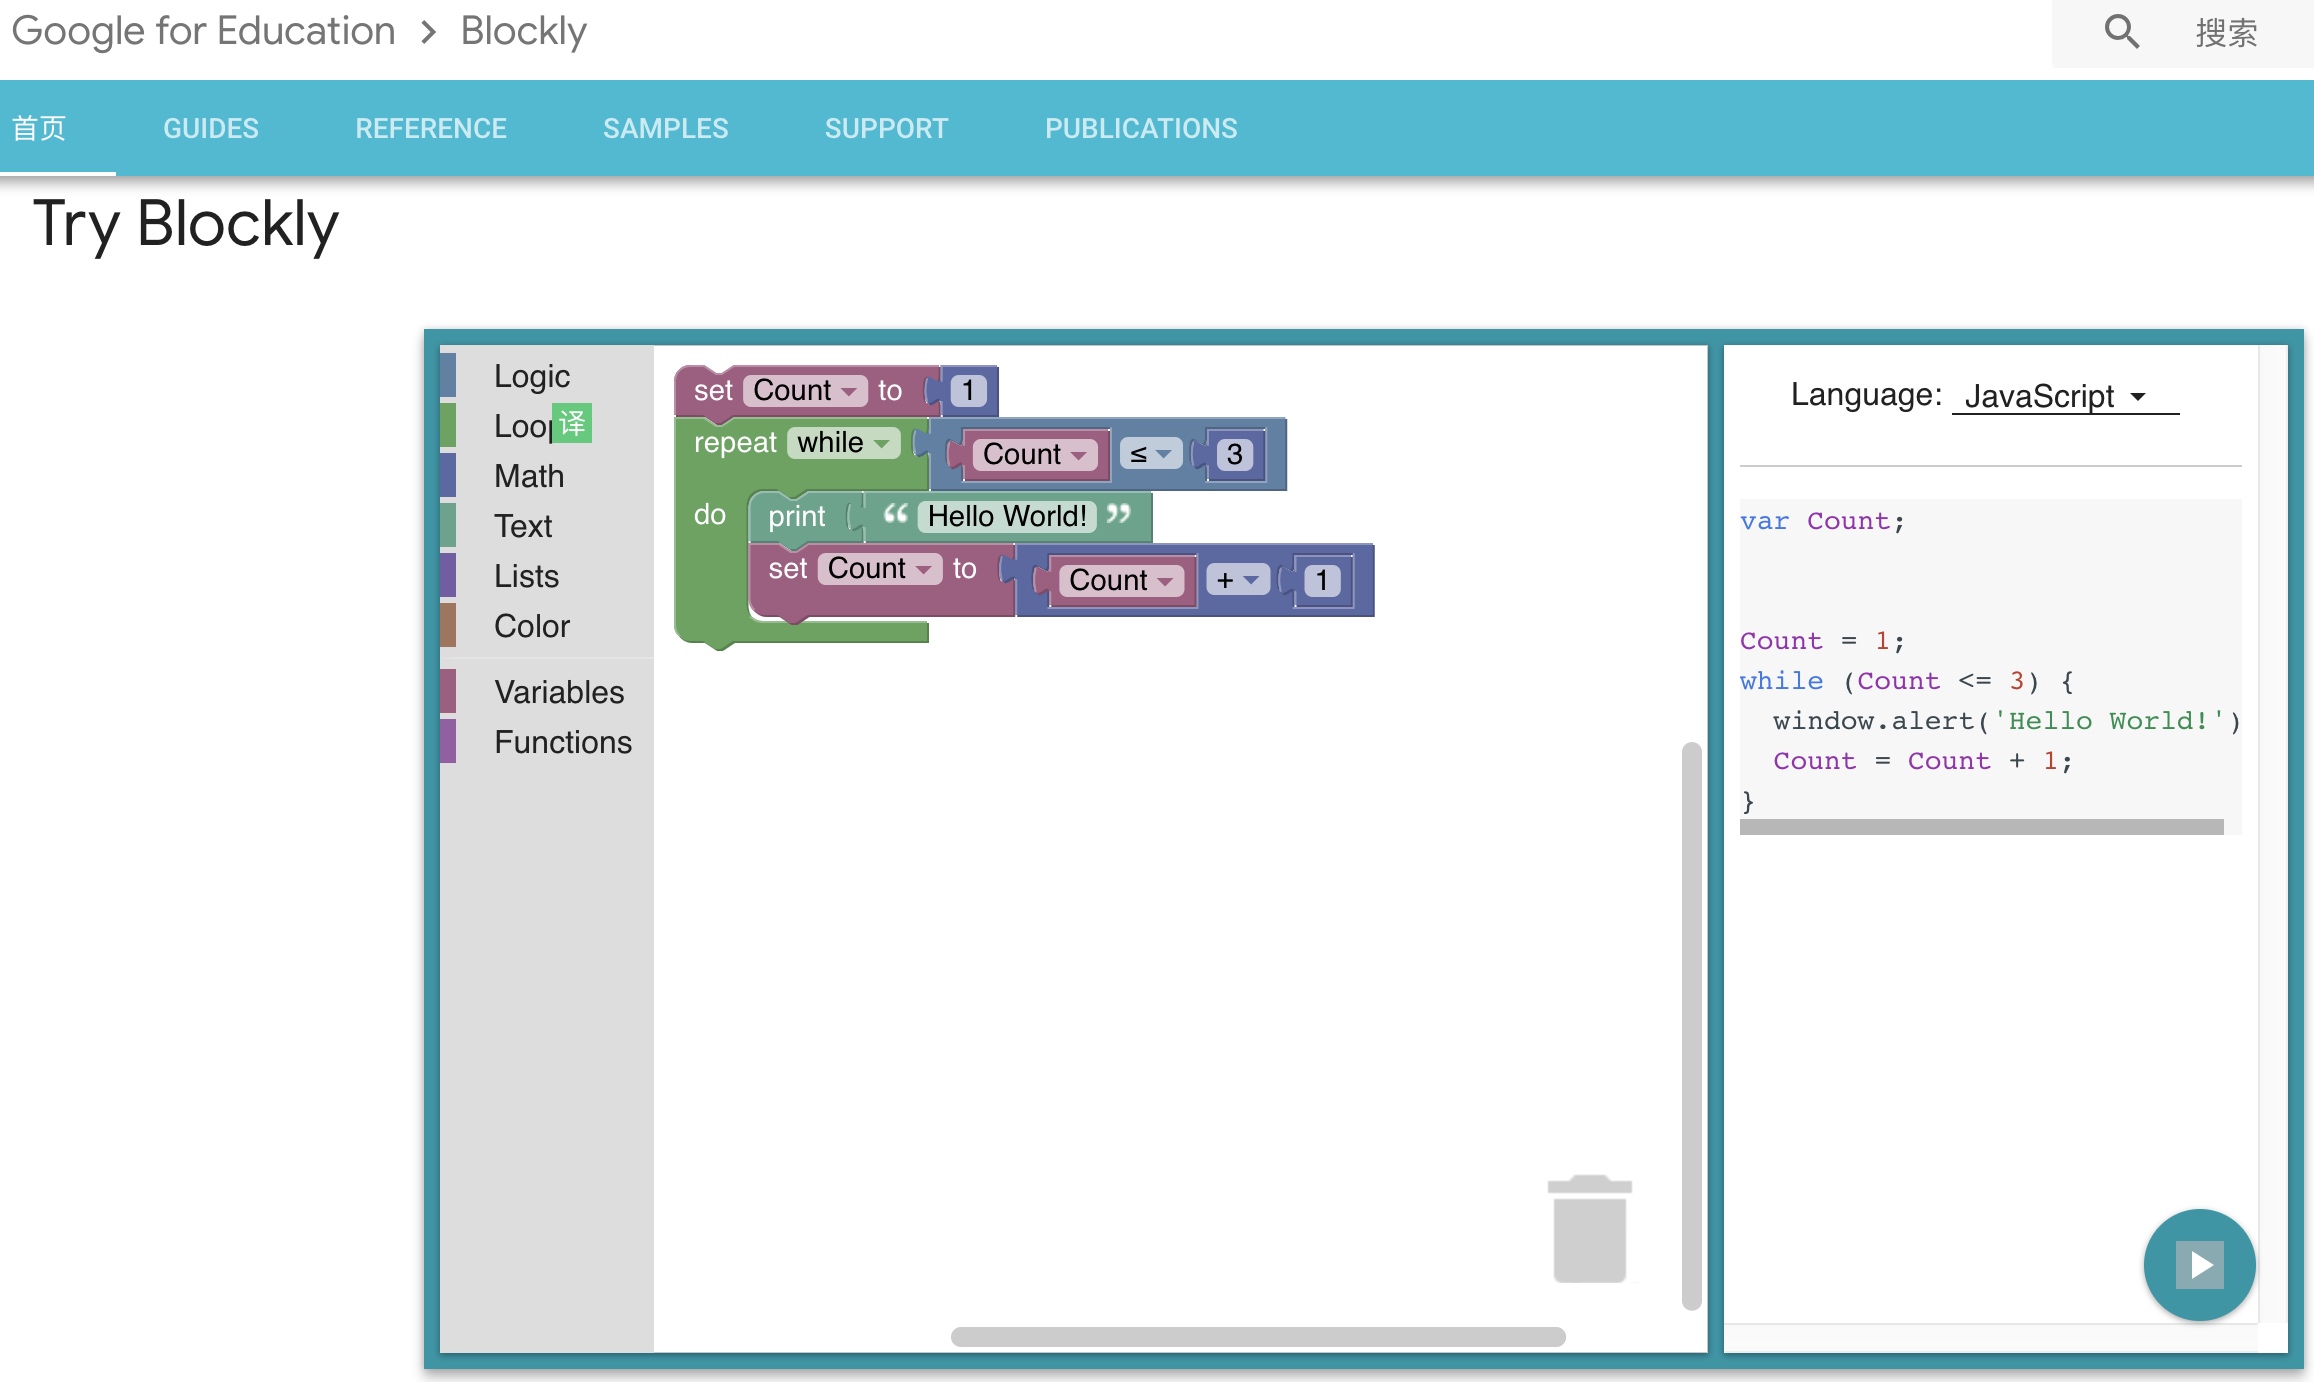Screen dimensions: 2314x1382
Task: Click 'Count = Count + 1;' code line
Action: (1922, 761)
